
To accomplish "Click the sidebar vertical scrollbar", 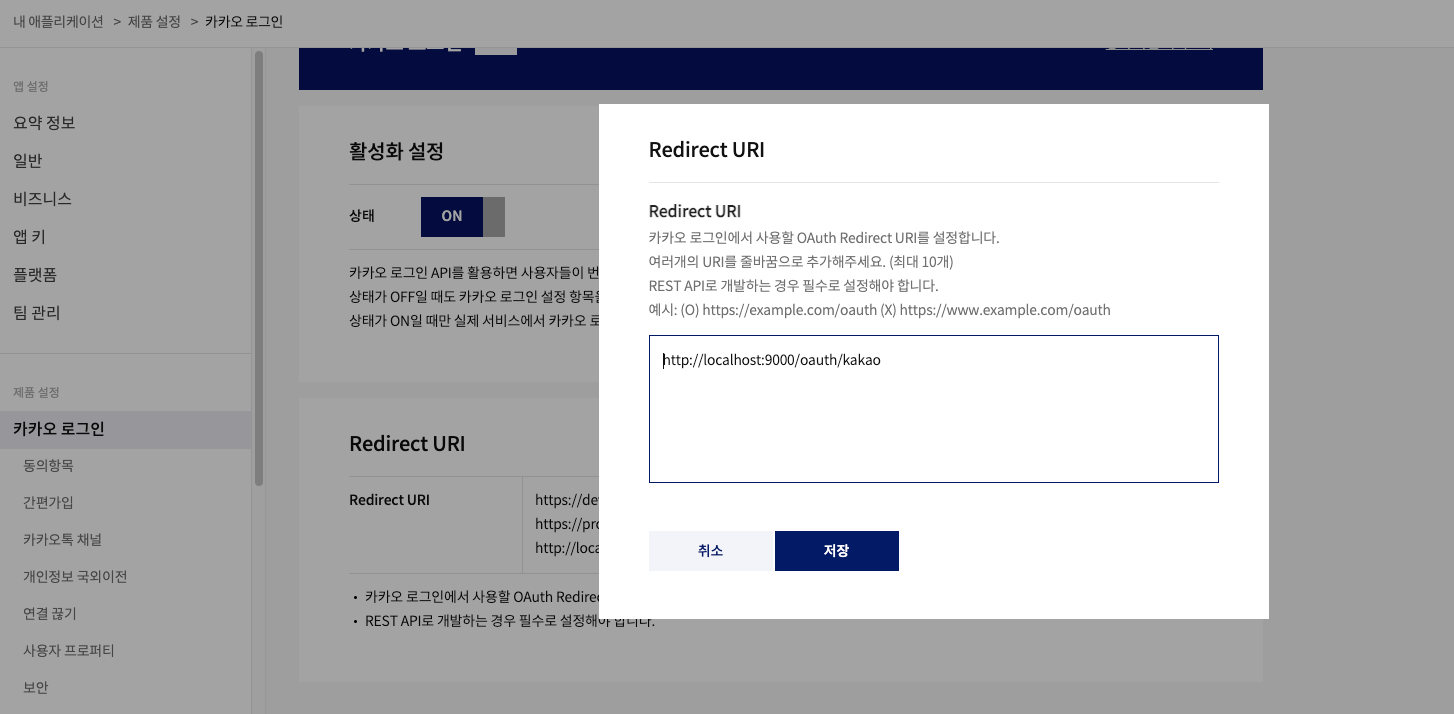I will click(x=259, y=268).
